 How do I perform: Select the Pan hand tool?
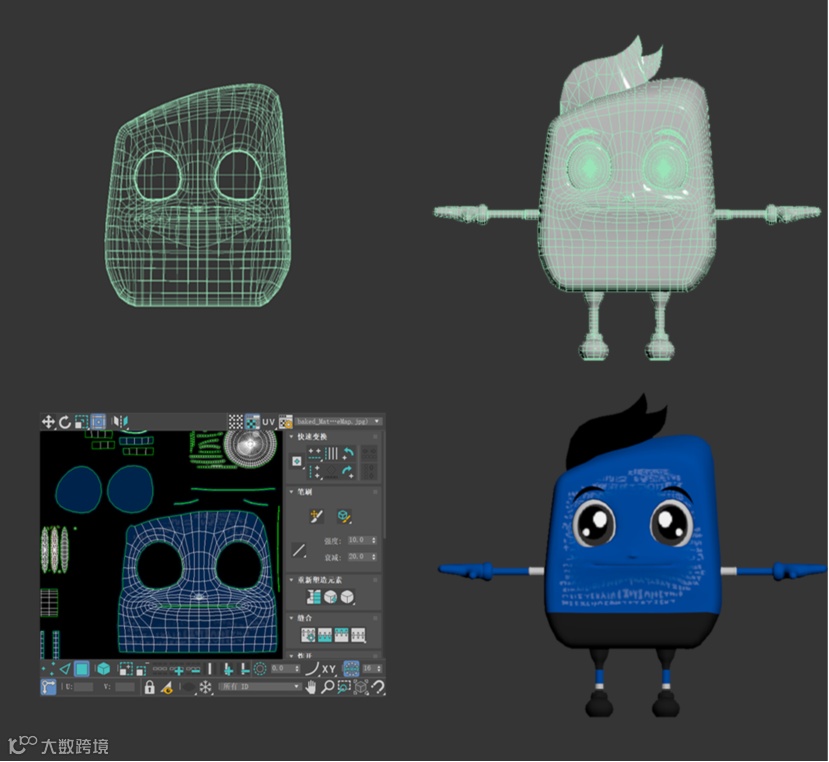click(x=311, y=687)
